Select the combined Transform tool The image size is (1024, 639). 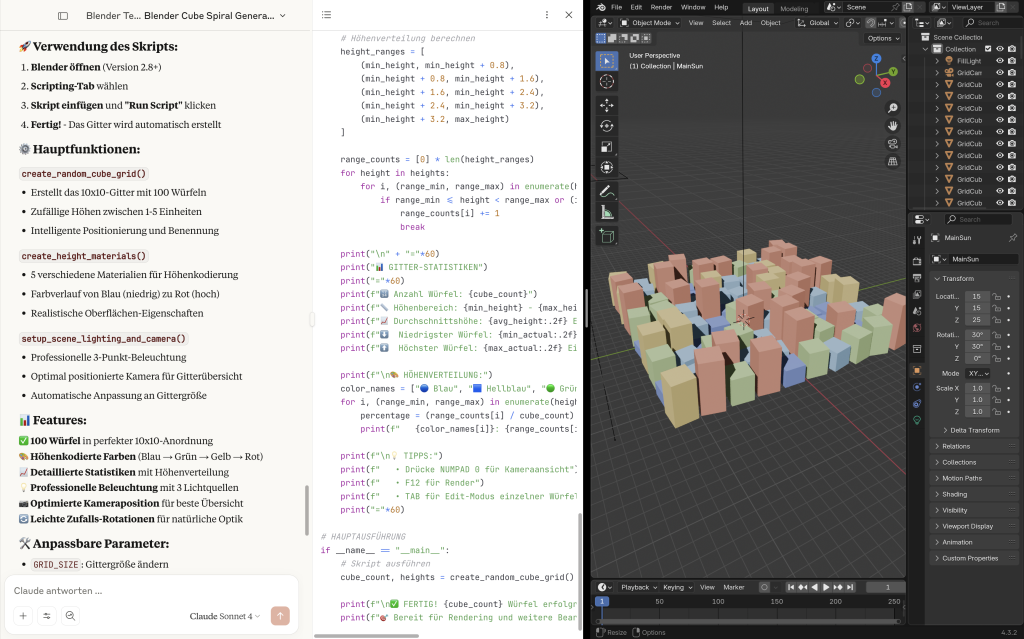click(x=607, y=168)
